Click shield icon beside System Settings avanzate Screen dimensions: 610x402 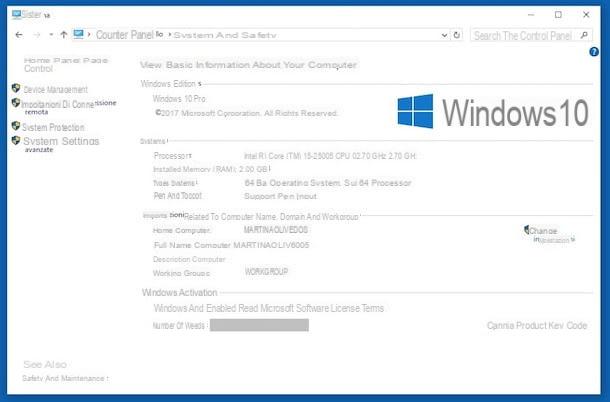(x=16, y=140)
